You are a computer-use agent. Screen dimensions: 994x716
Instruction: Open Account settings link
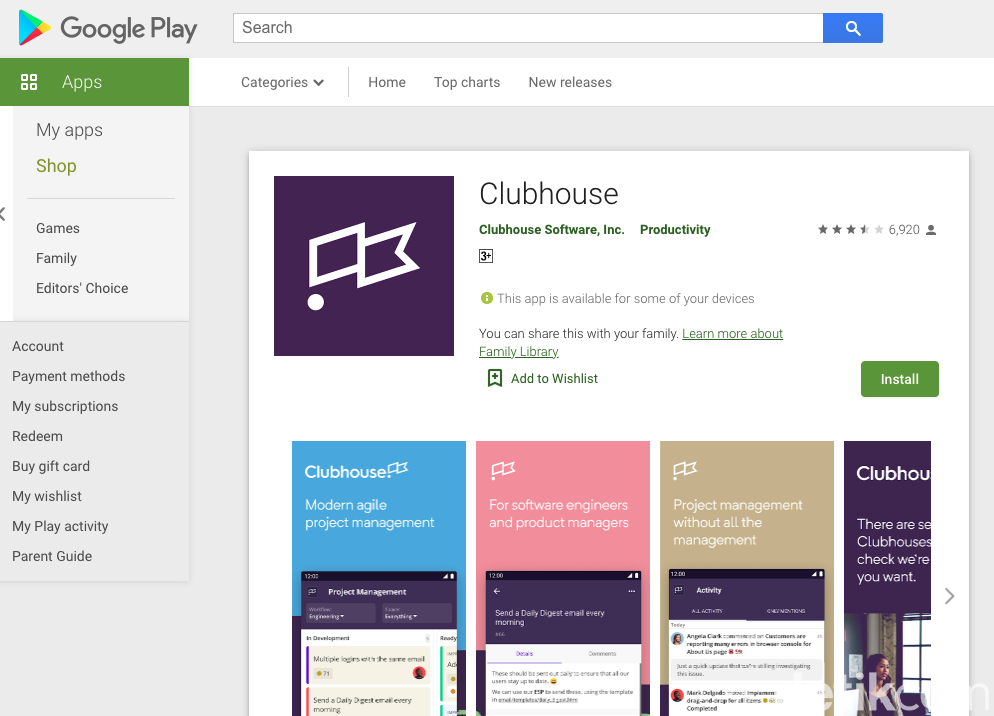[37, 346]
